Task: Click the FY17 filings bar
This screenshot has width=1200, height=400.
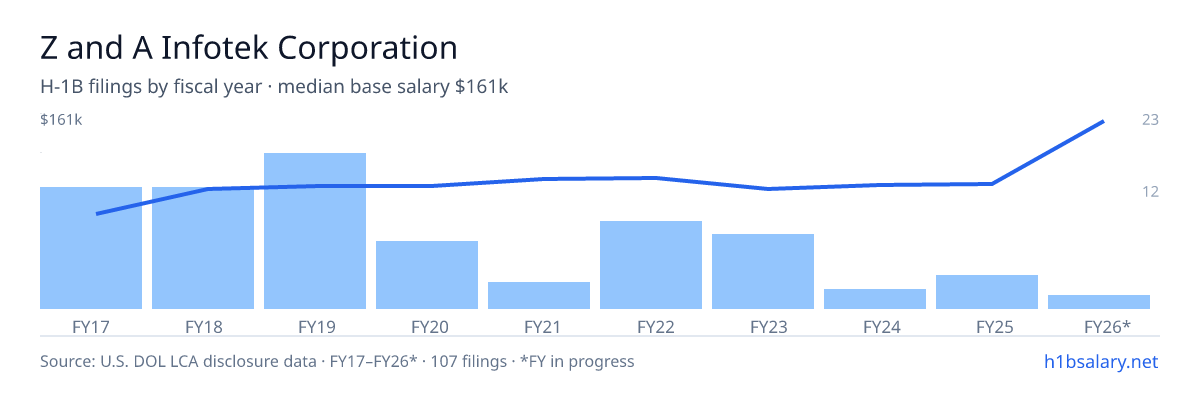Action: [x=91, y=248]
